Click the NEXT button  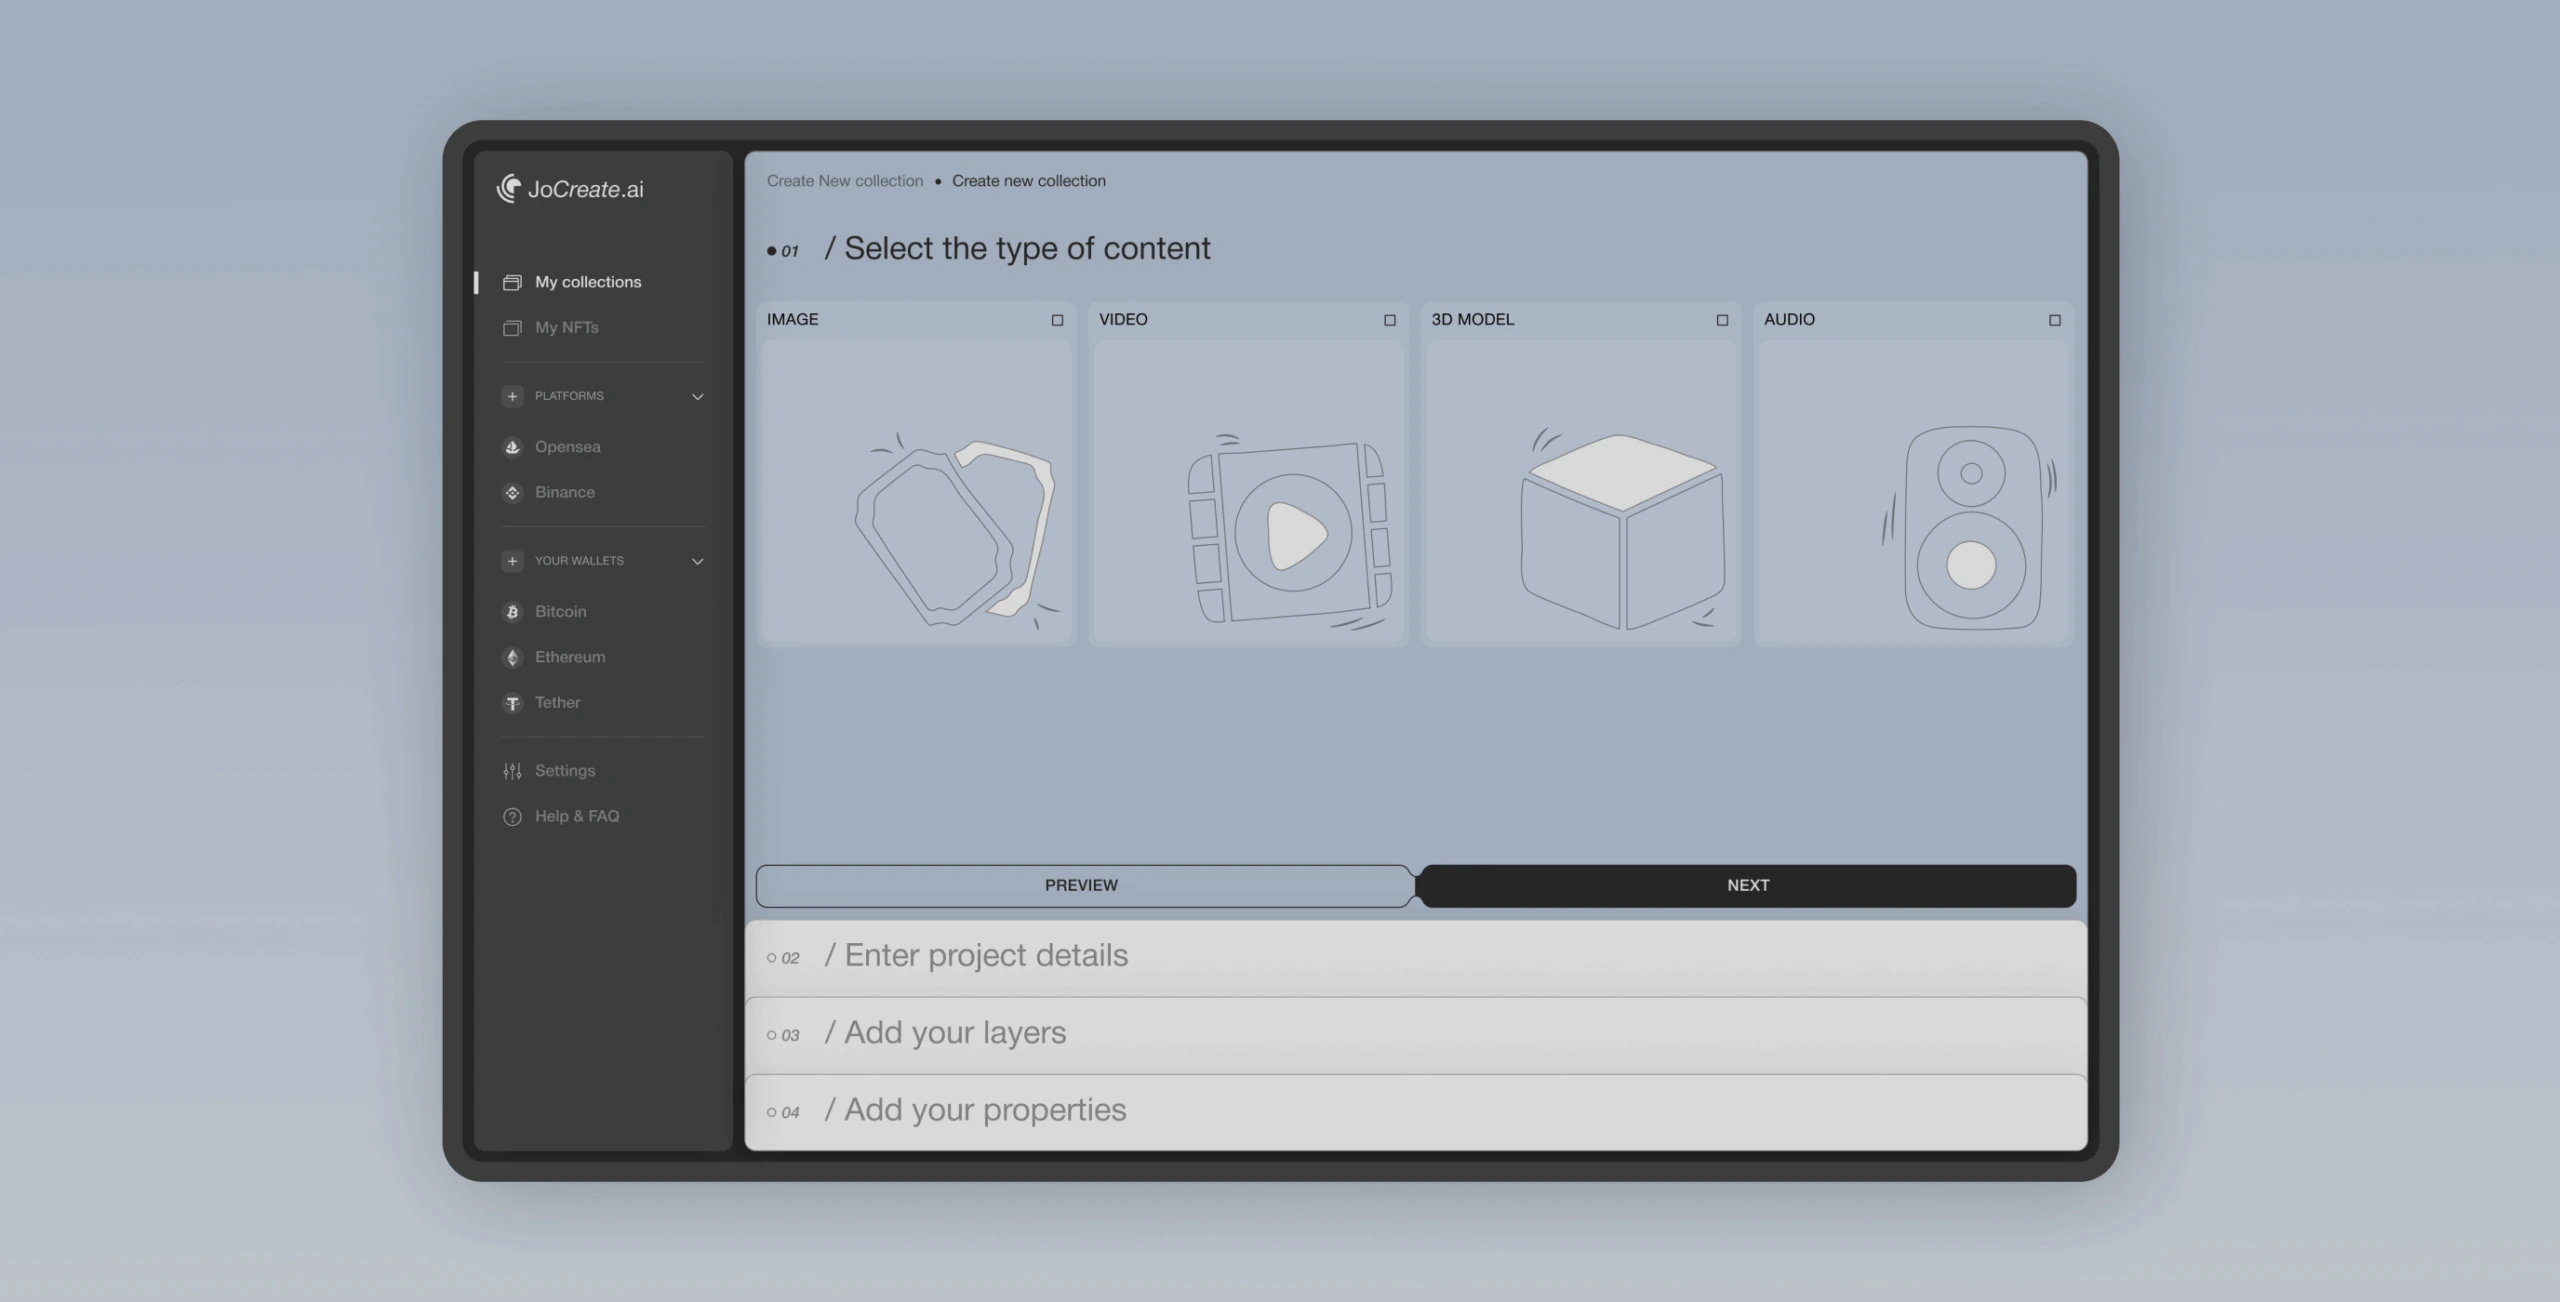tap(1748, 885)
